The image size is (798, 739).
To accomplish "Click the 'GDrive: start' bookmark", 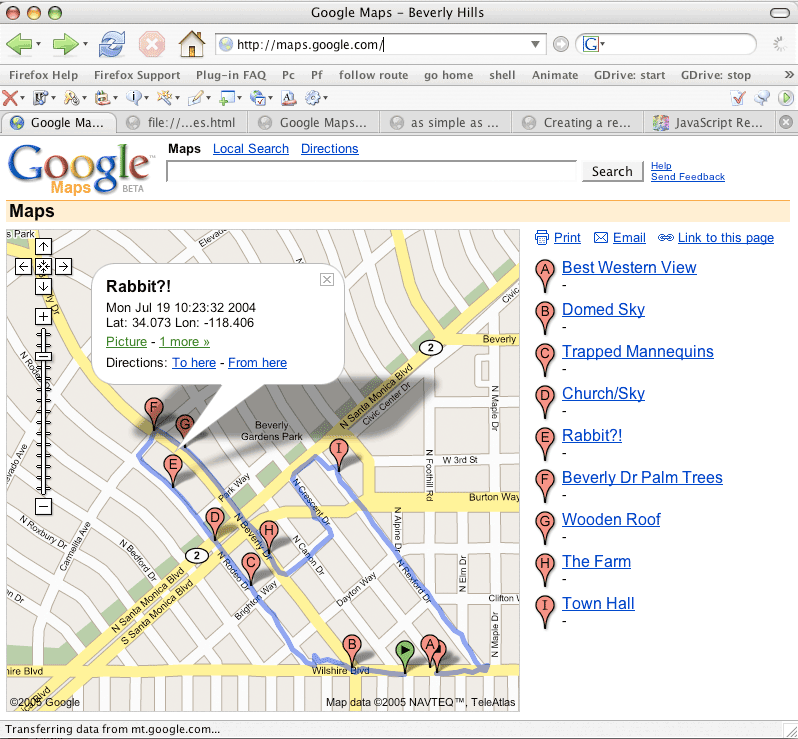I will [x=630, y=75].
